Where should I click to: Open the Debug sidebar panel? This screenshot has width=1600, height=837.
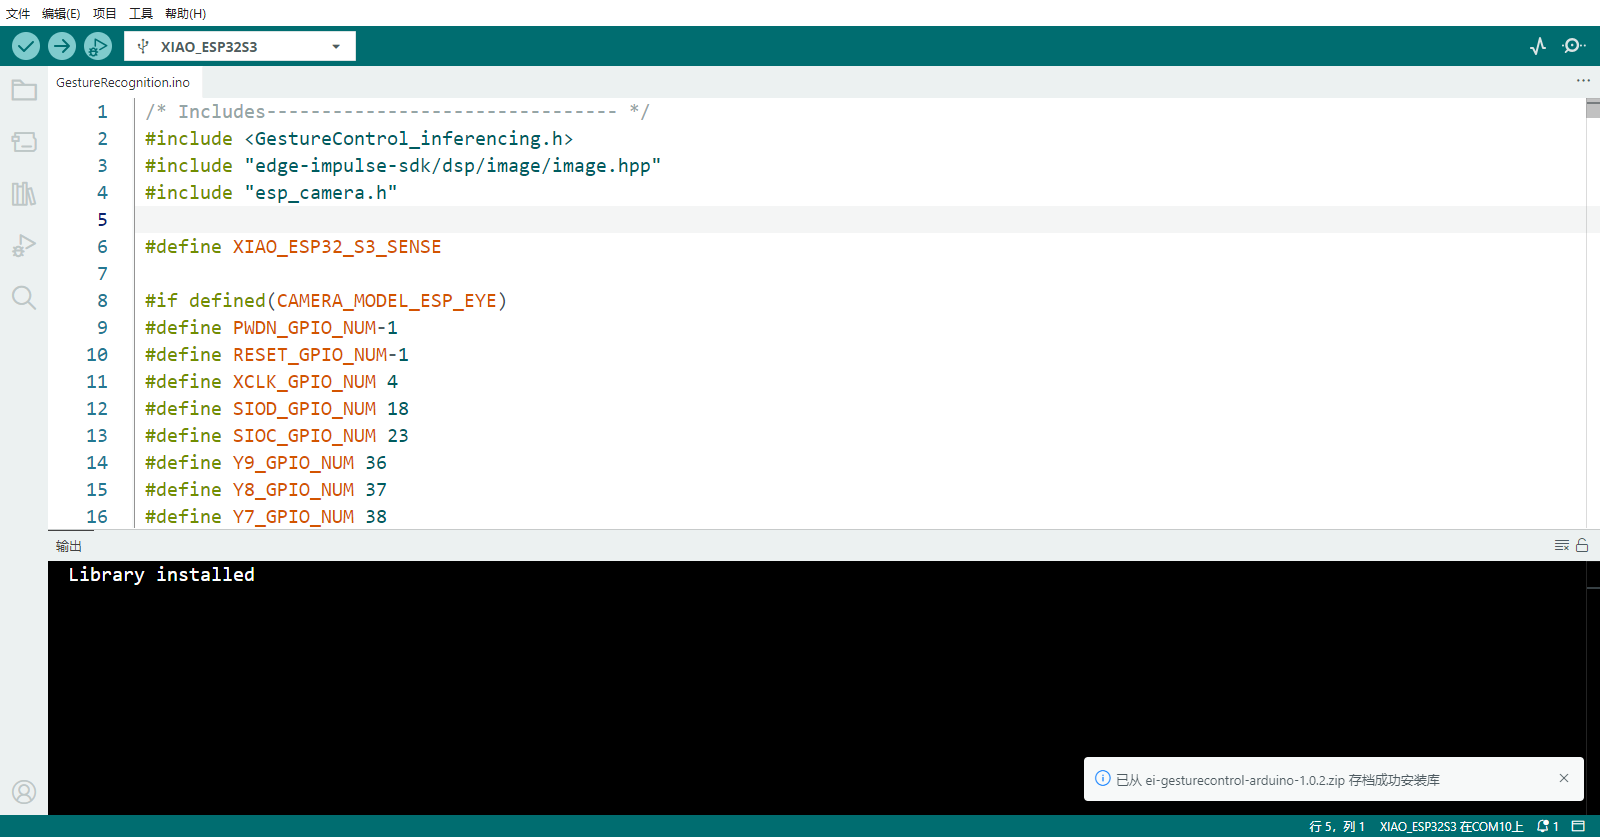pyautogui.click(x=24, y=245)
